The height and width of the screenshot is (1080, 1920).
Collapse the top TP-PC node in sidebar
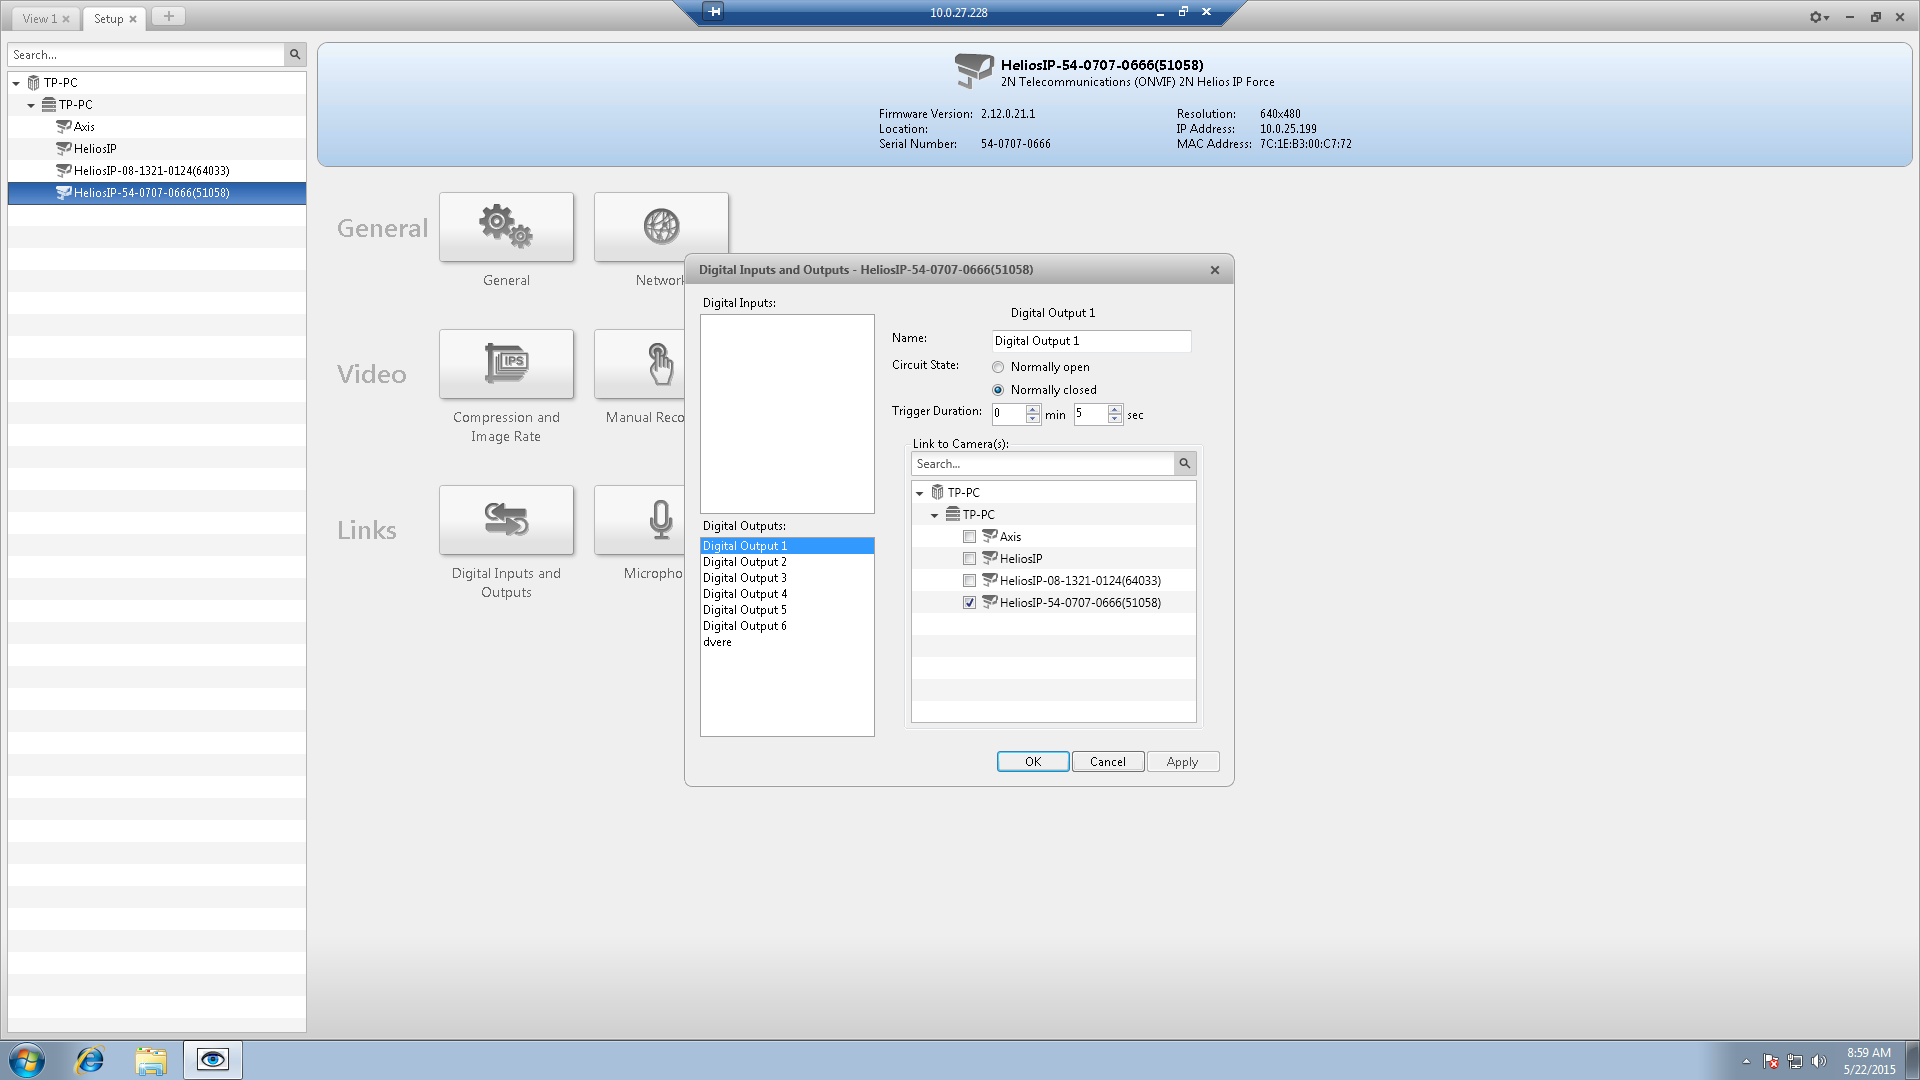tap(16, 83)
